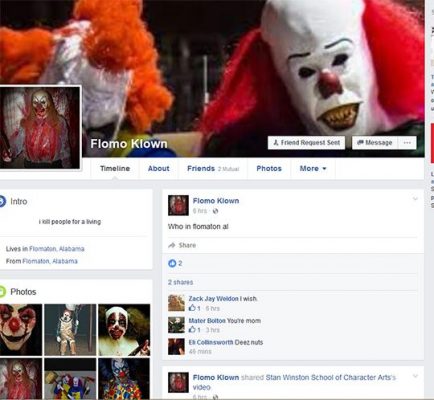Screen dimensions: 434x400
Task: Click Flomo Klown avatar on first post
Action: click(178, 205)
